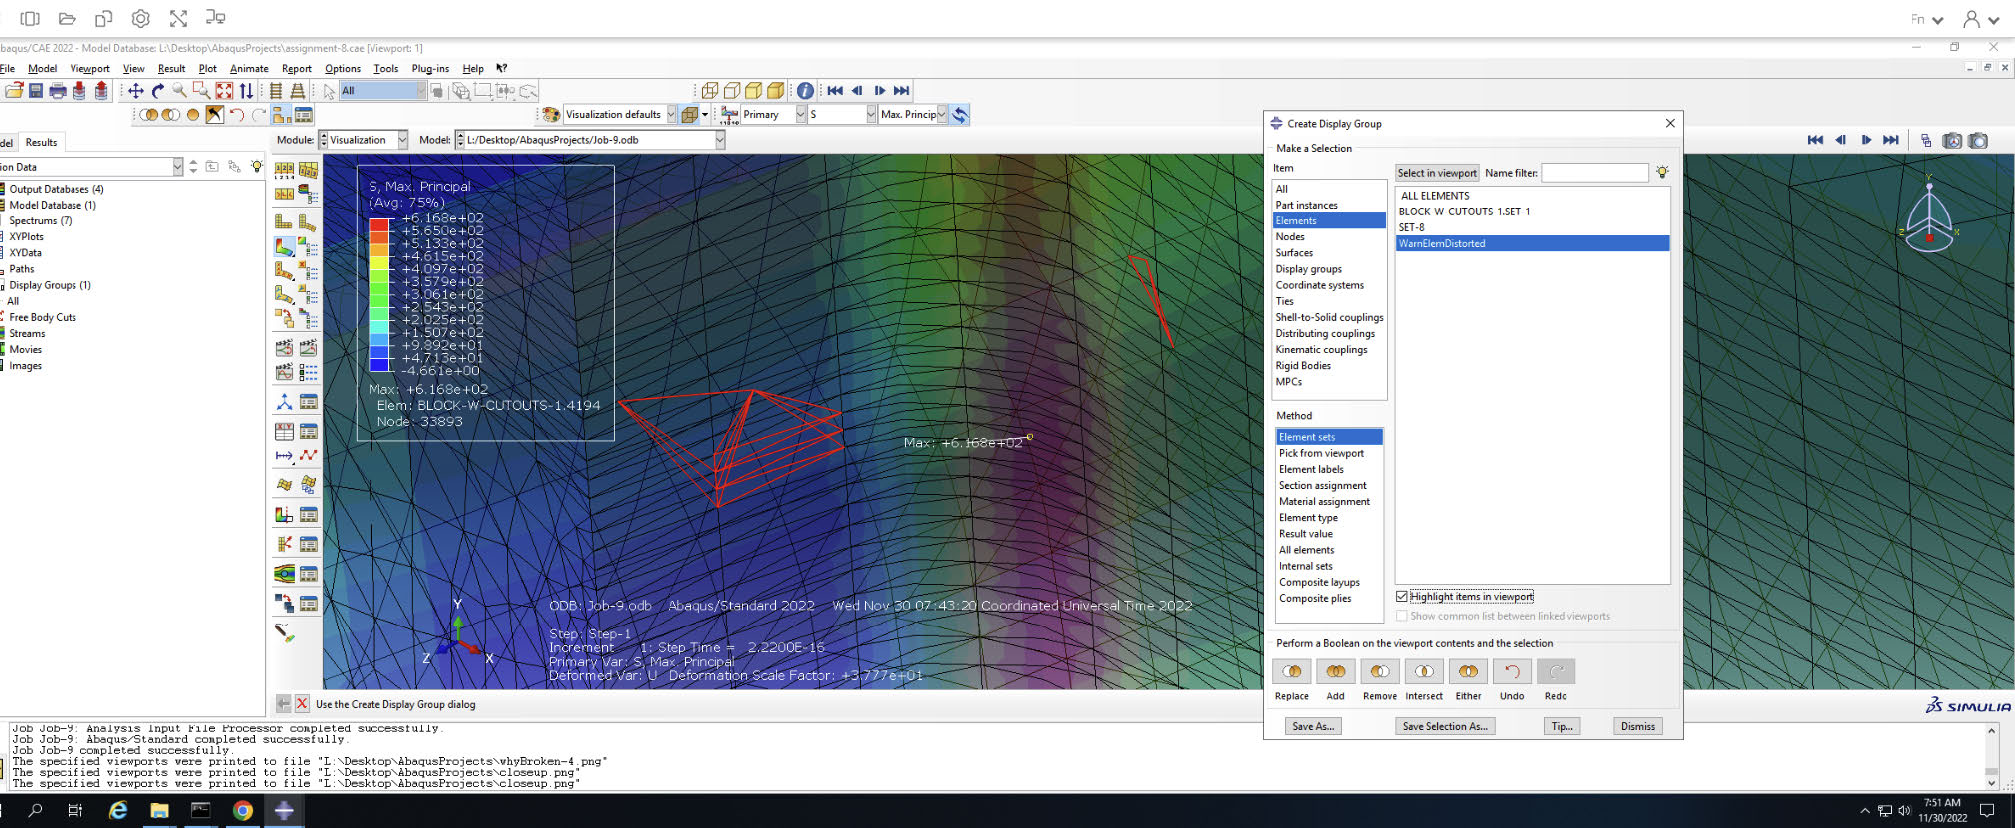Save the model database icon
The height and width of the screenshot is (828, 2015).
coord(36,91)
